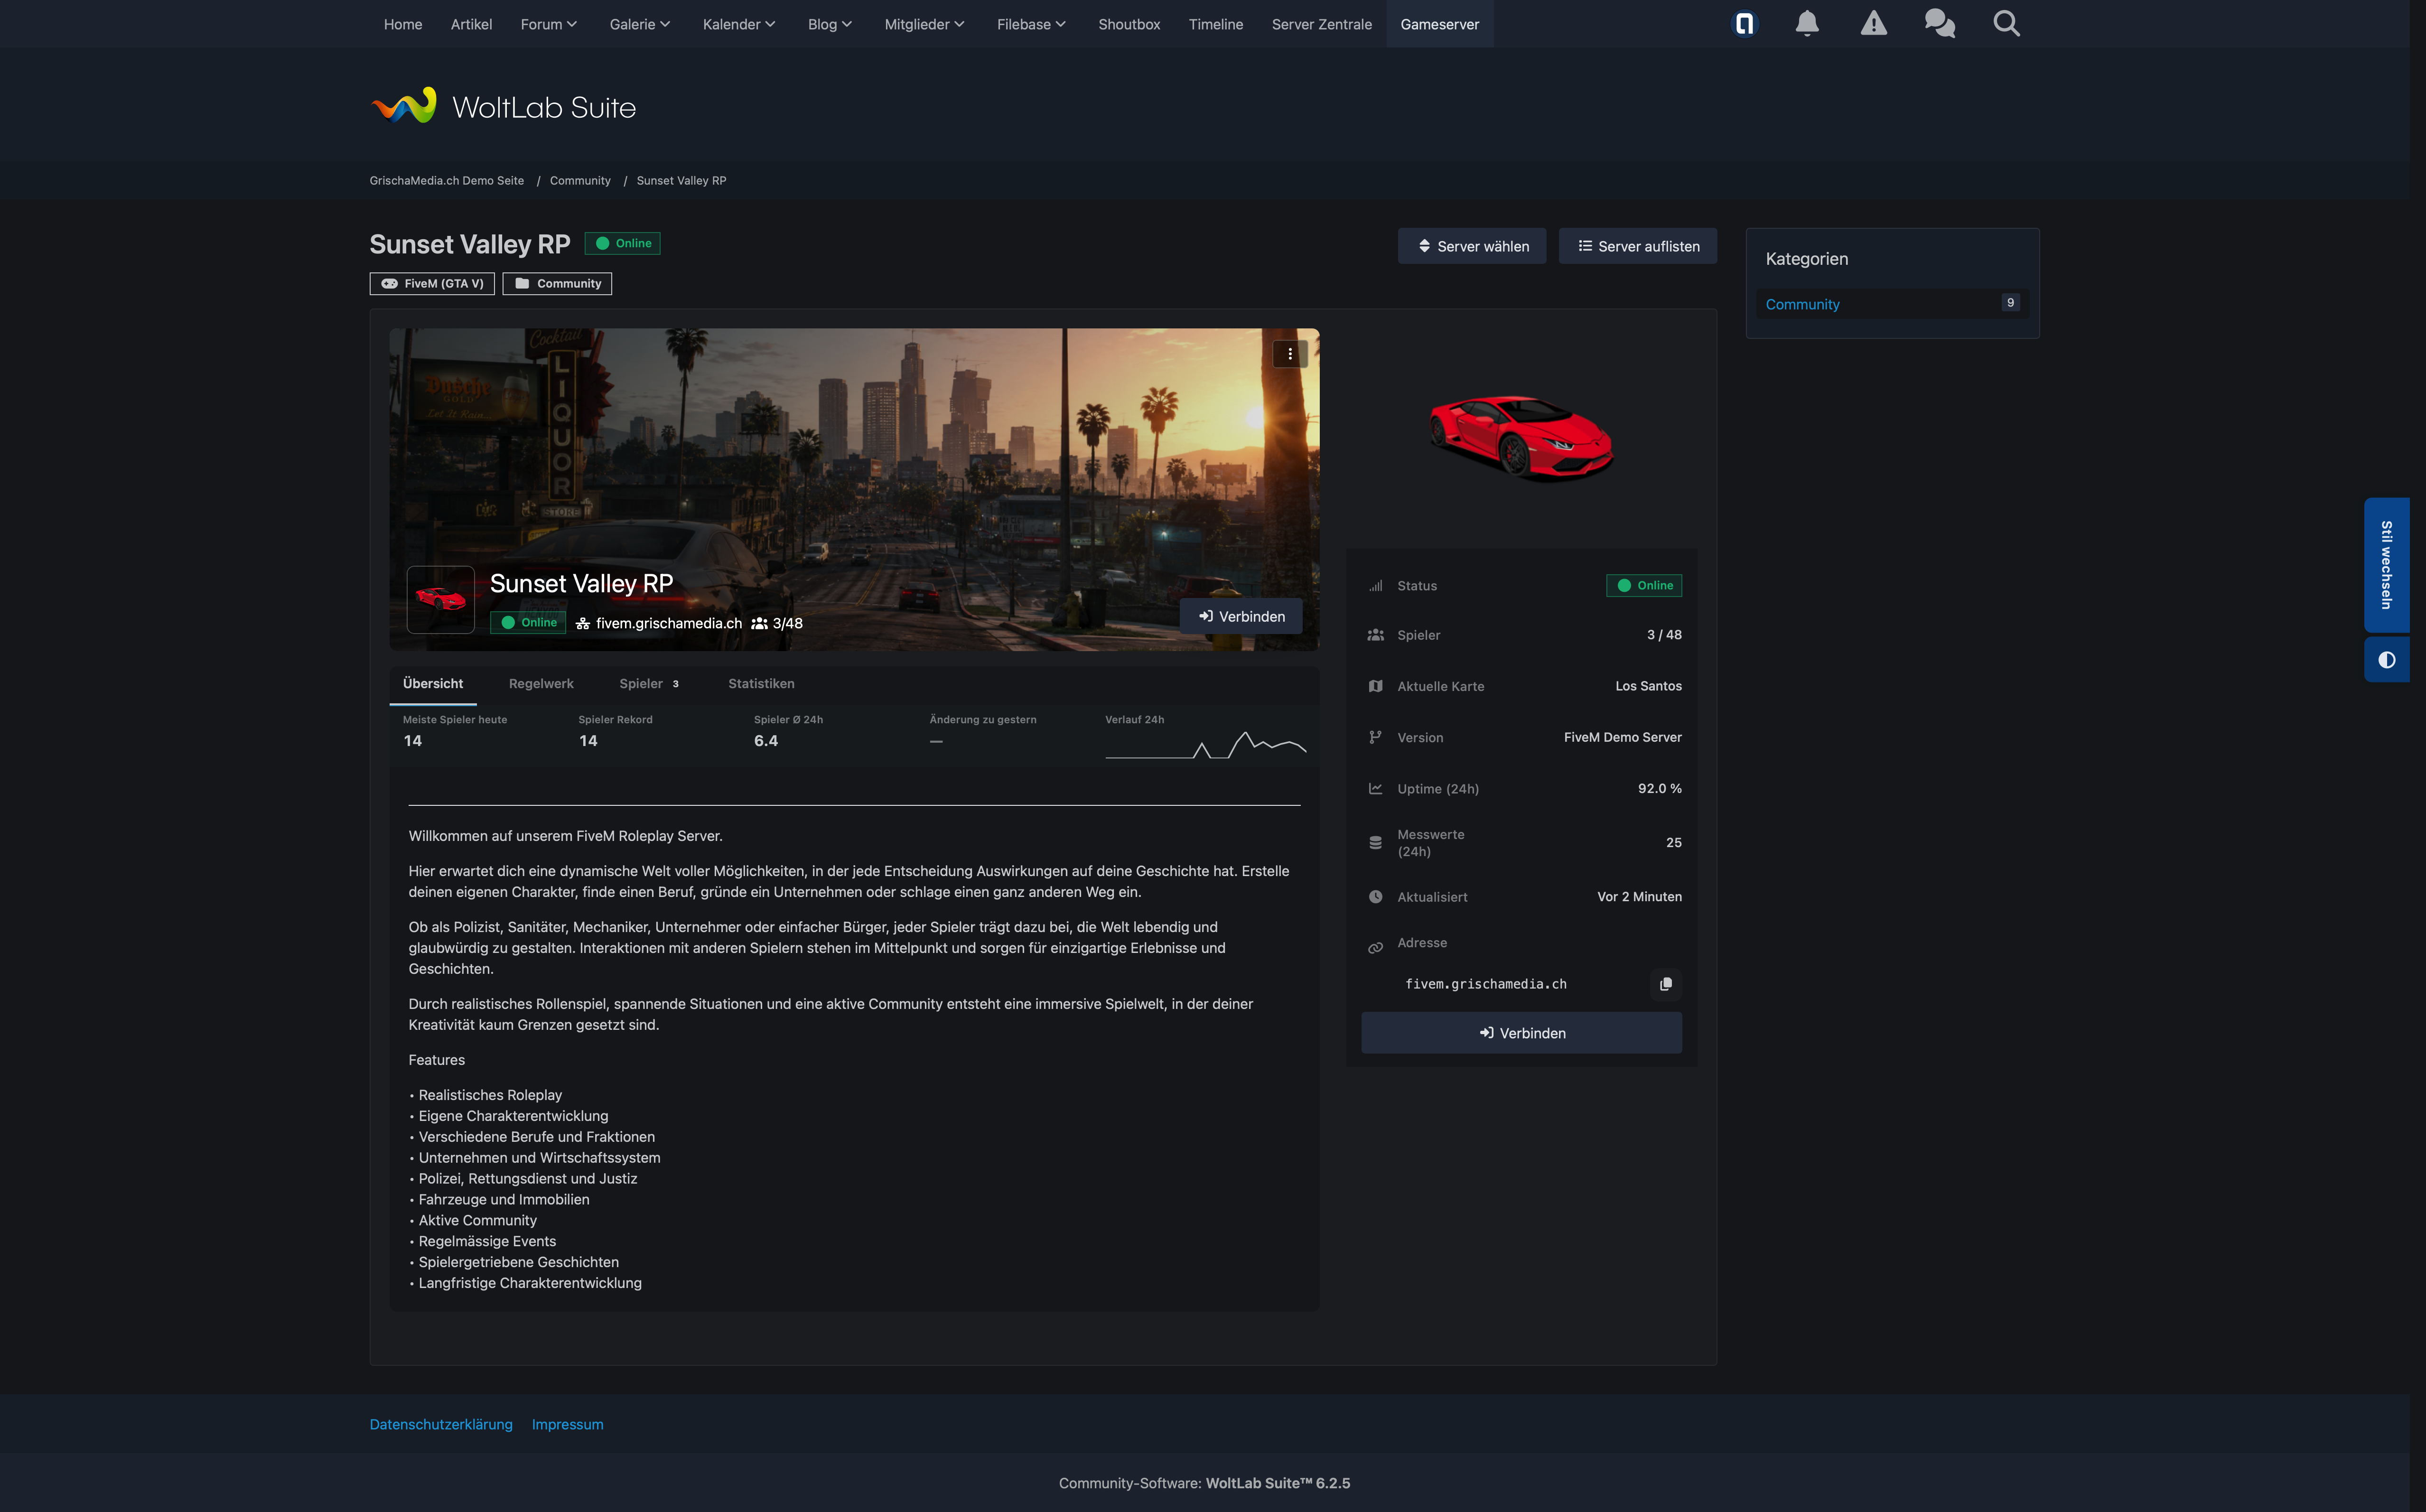Screen dimensions: 2426x1512
Task: Click the WoltLab Suite logo
Action: coord(503,106)
